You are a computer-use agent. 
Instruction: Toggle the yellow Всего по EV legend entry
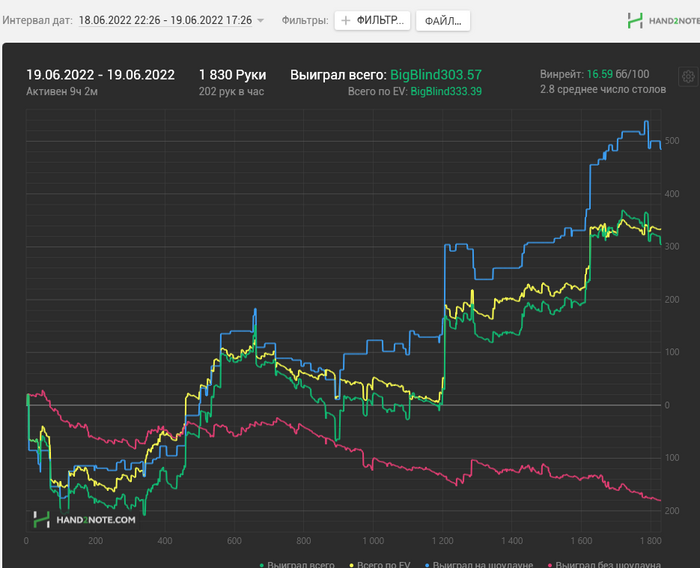pyautogui.click(x=380, y=564)
